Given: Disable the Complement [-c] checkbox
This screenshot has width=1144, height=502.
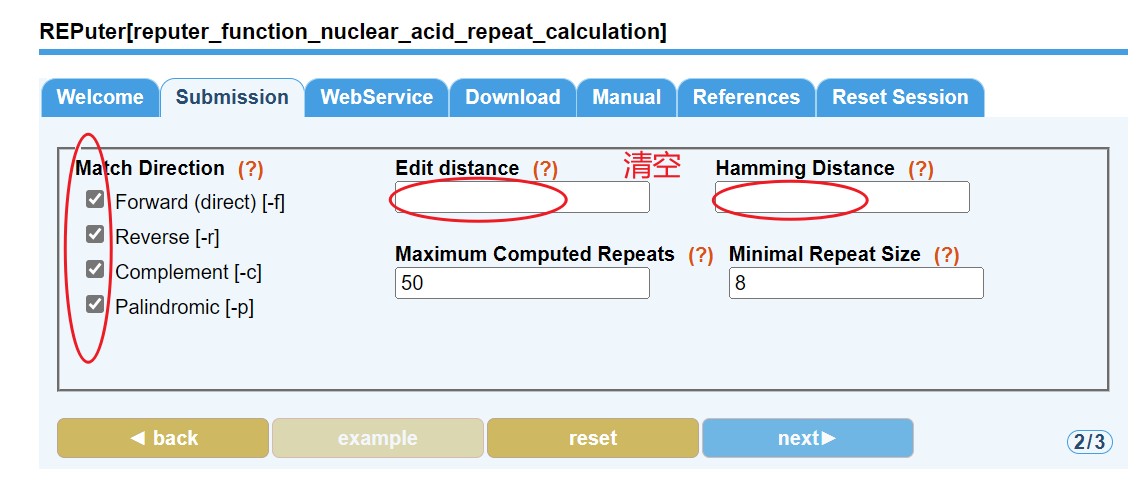Looking at the screenshot, I should point(95,270).
